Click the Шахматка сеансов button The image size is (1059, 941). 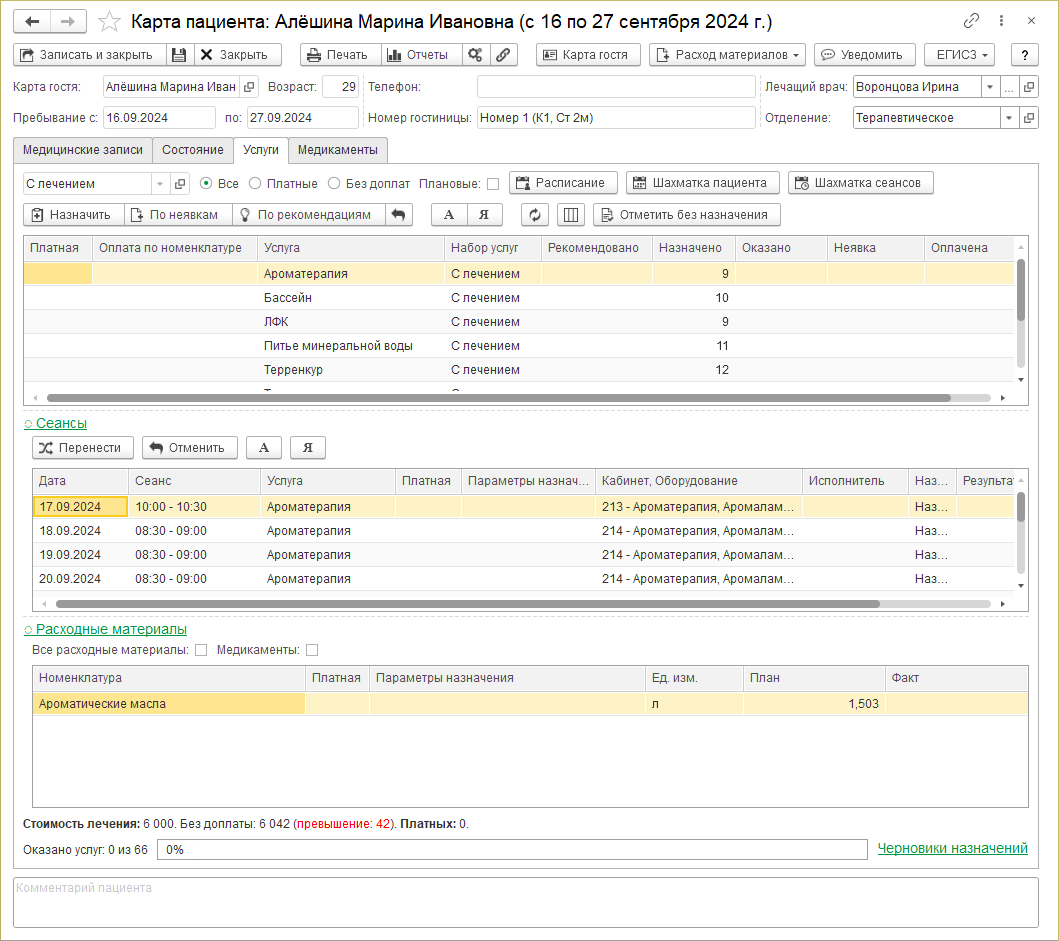pos(861,183)
